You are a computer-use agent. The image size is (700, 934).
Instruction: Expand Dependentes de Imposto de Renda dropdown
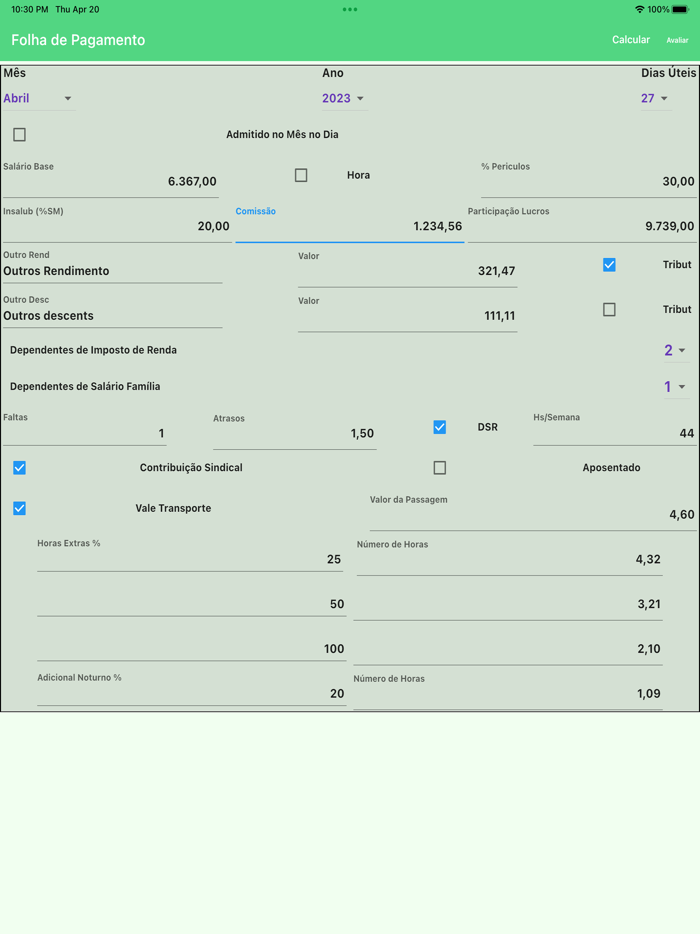675,350
